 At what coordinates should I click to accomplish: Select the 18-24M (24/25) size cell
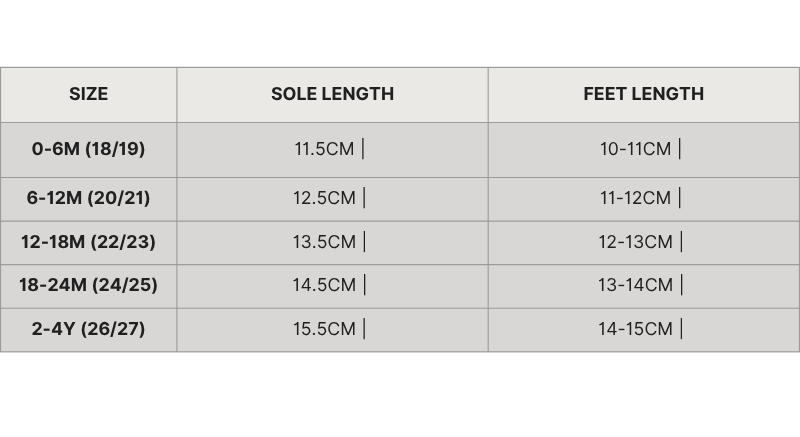(x=88, y=285)
